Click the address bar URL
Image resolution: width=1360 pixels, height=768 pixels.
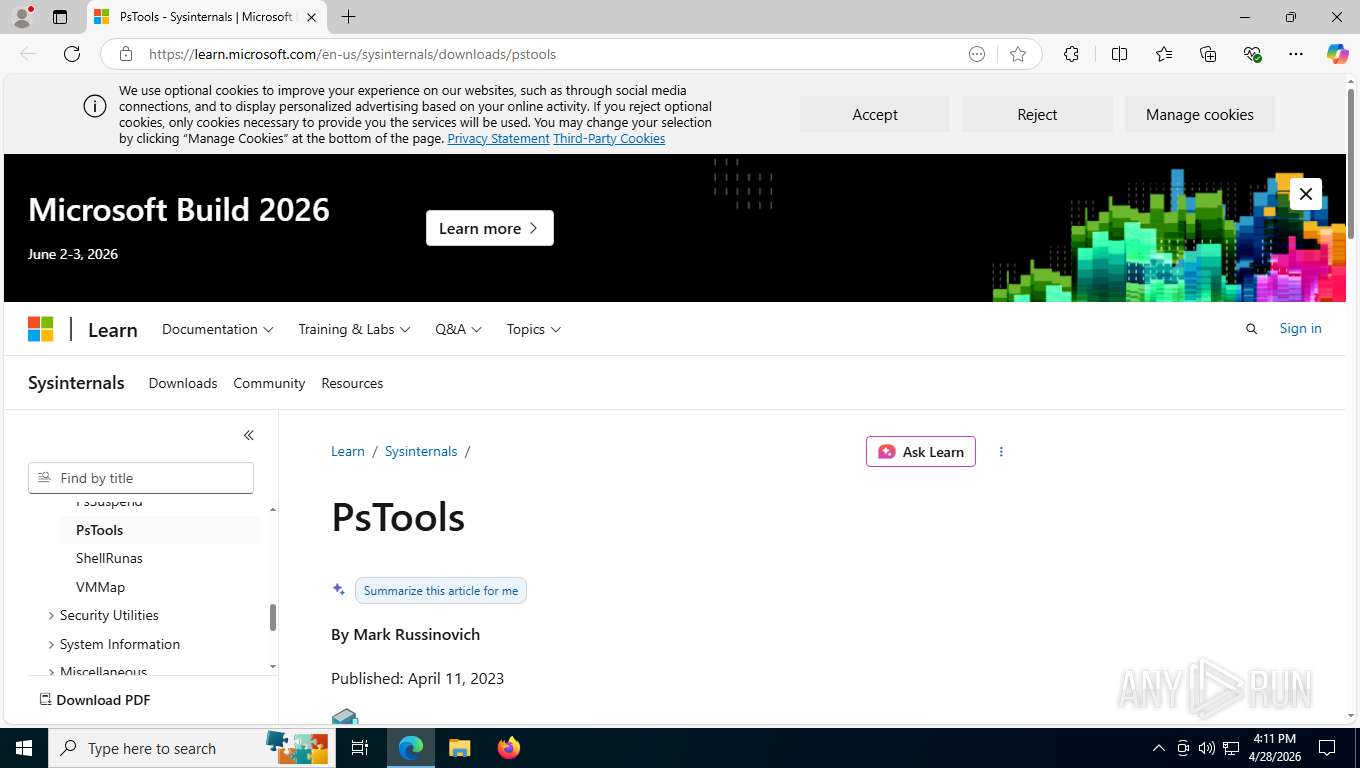[352, 54]
